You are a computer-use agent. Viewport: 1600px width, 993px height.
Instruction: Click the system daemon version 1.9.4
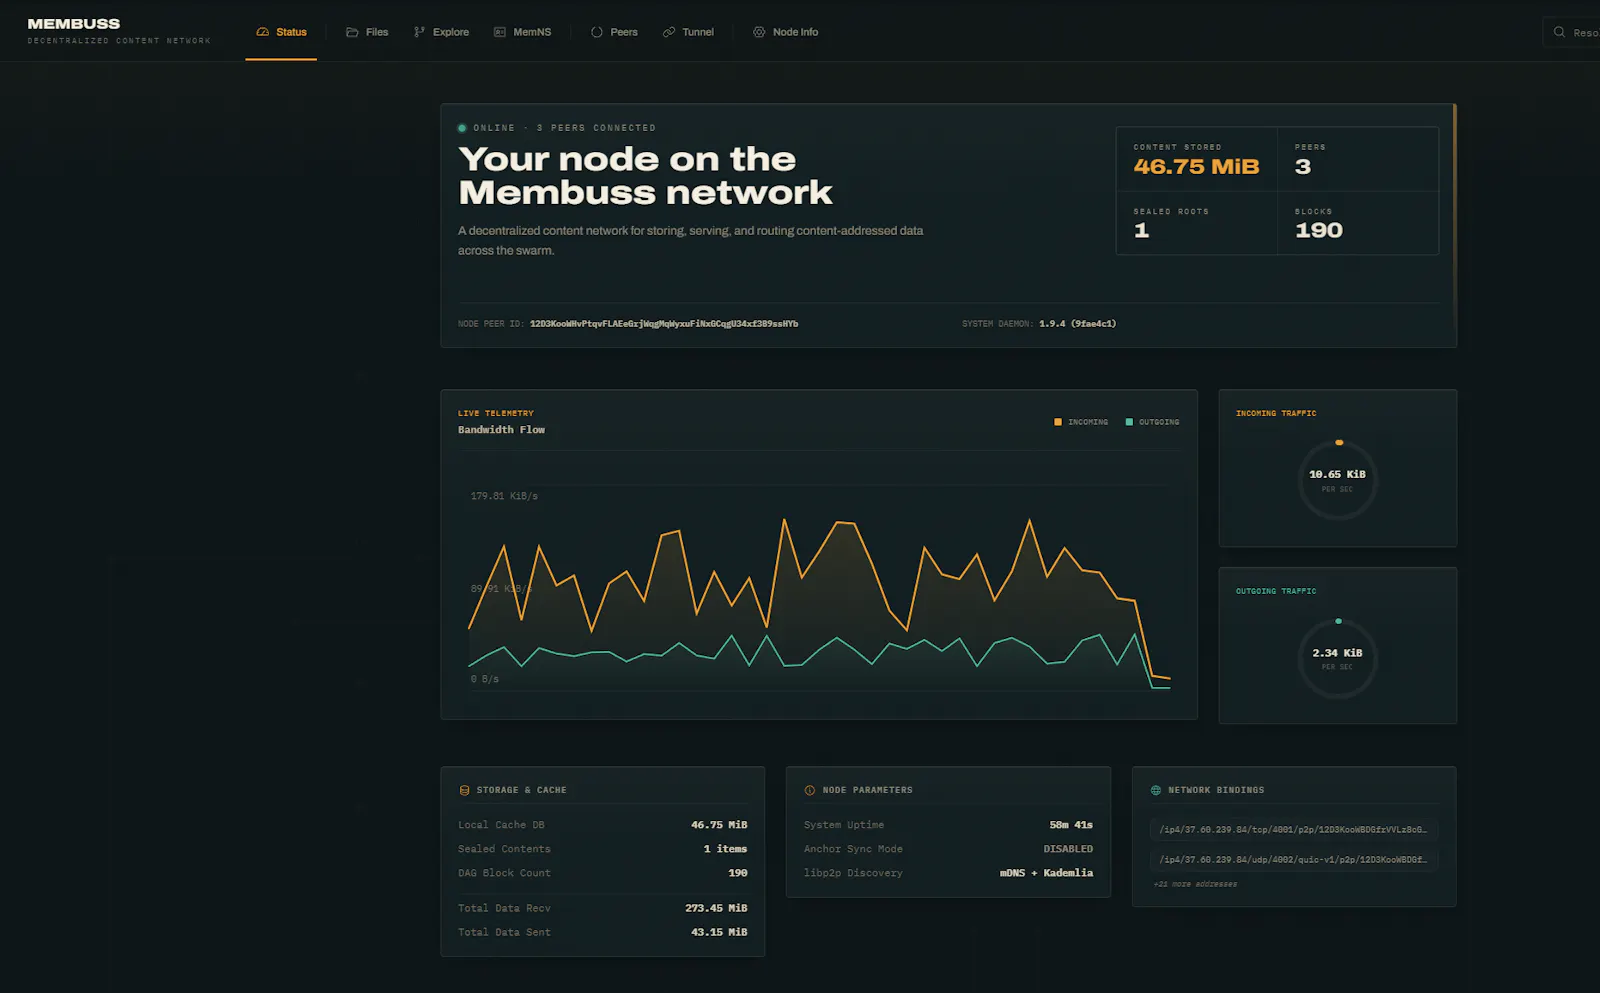coord(1077,324)
